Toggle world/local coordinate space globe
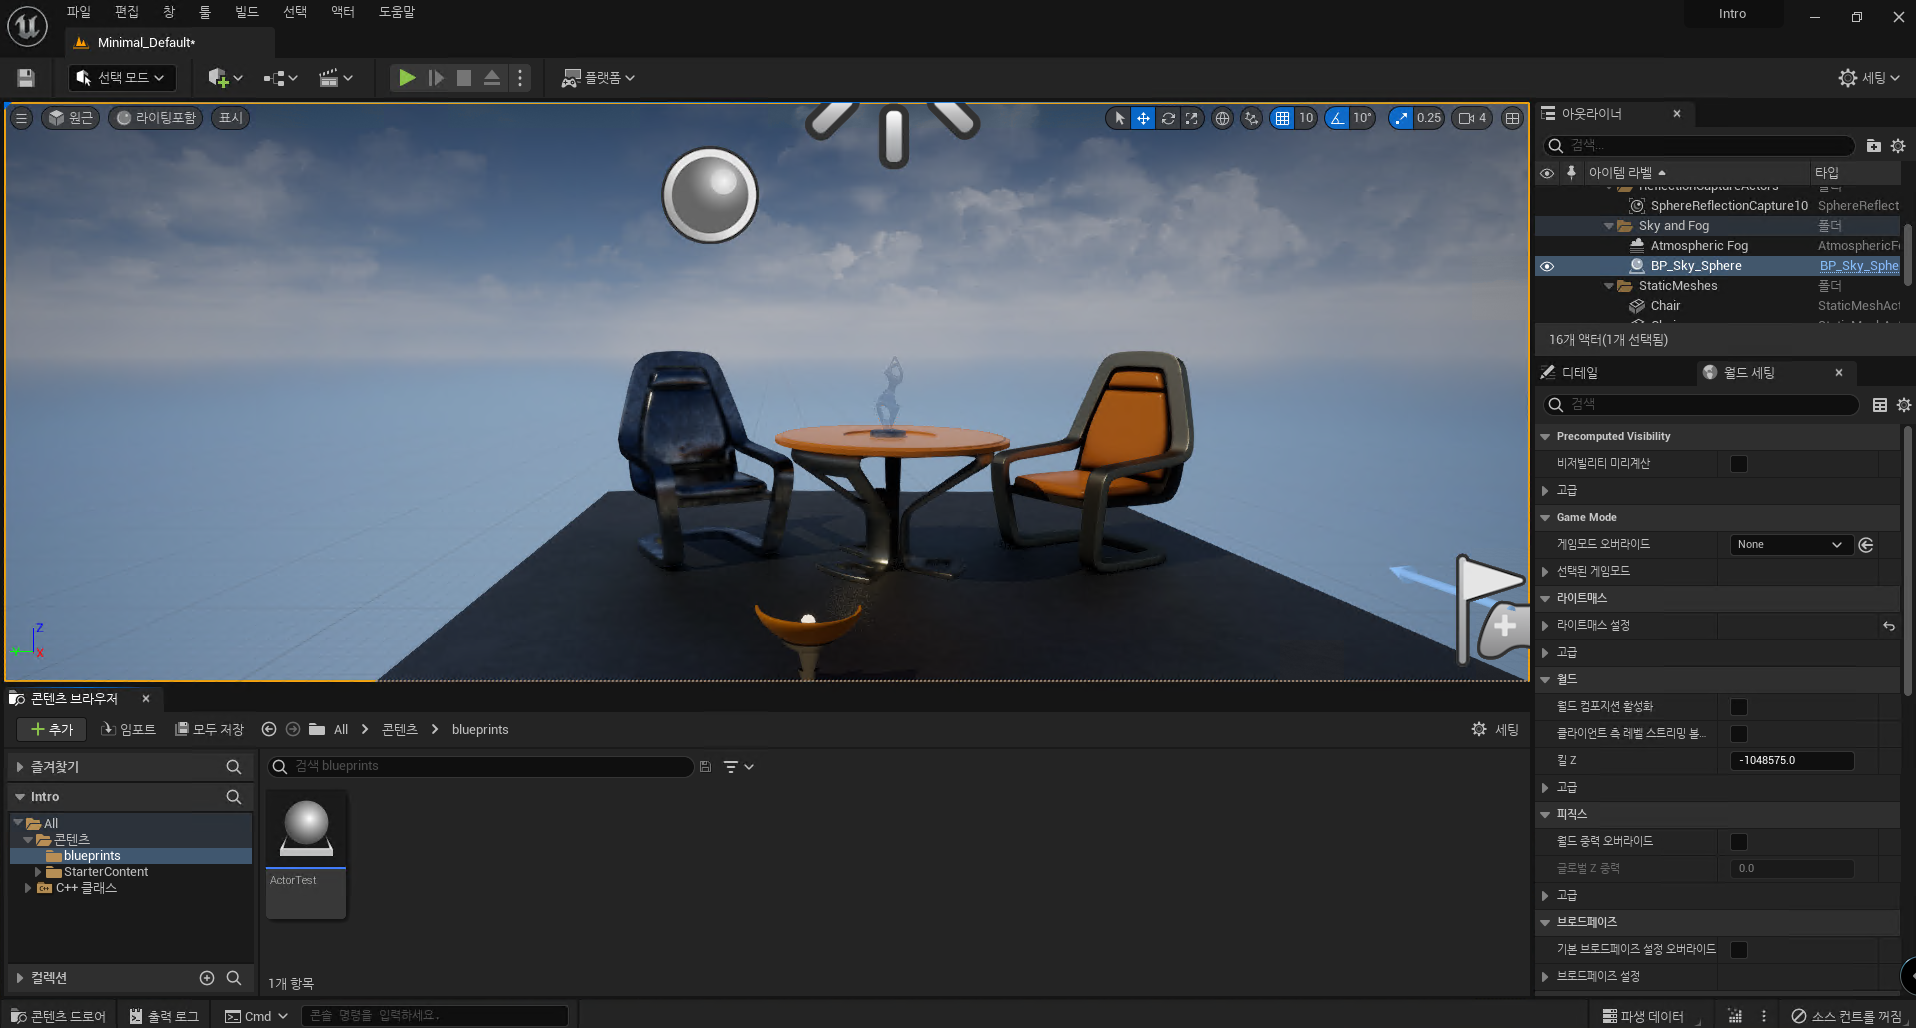The height and width of the screenshot is (1028, 1916). point(1222,118)
